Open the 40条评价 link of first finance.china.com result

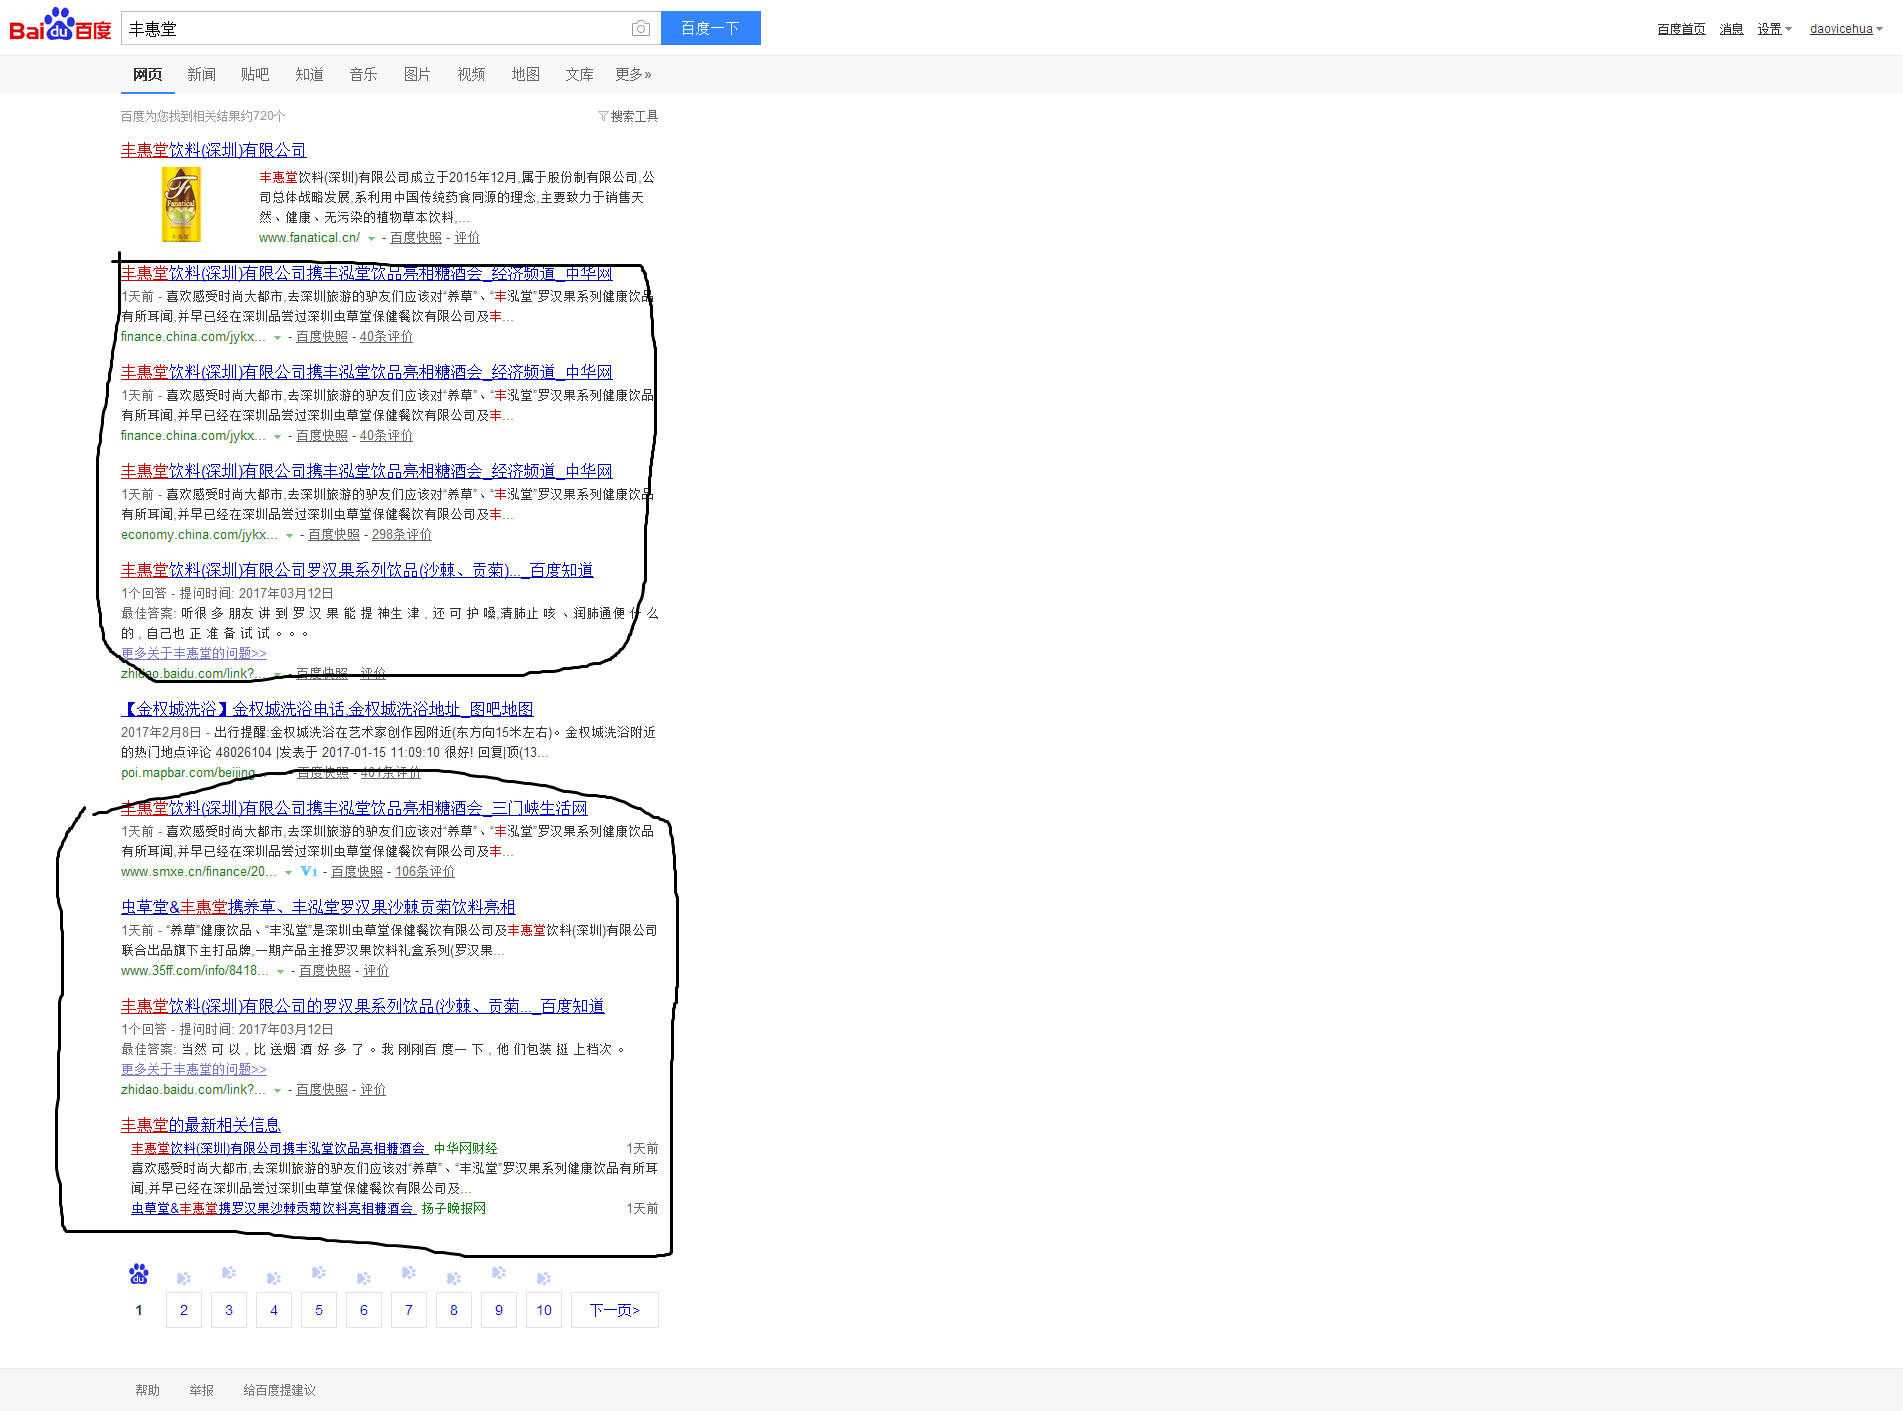click(x=386, y=336)
